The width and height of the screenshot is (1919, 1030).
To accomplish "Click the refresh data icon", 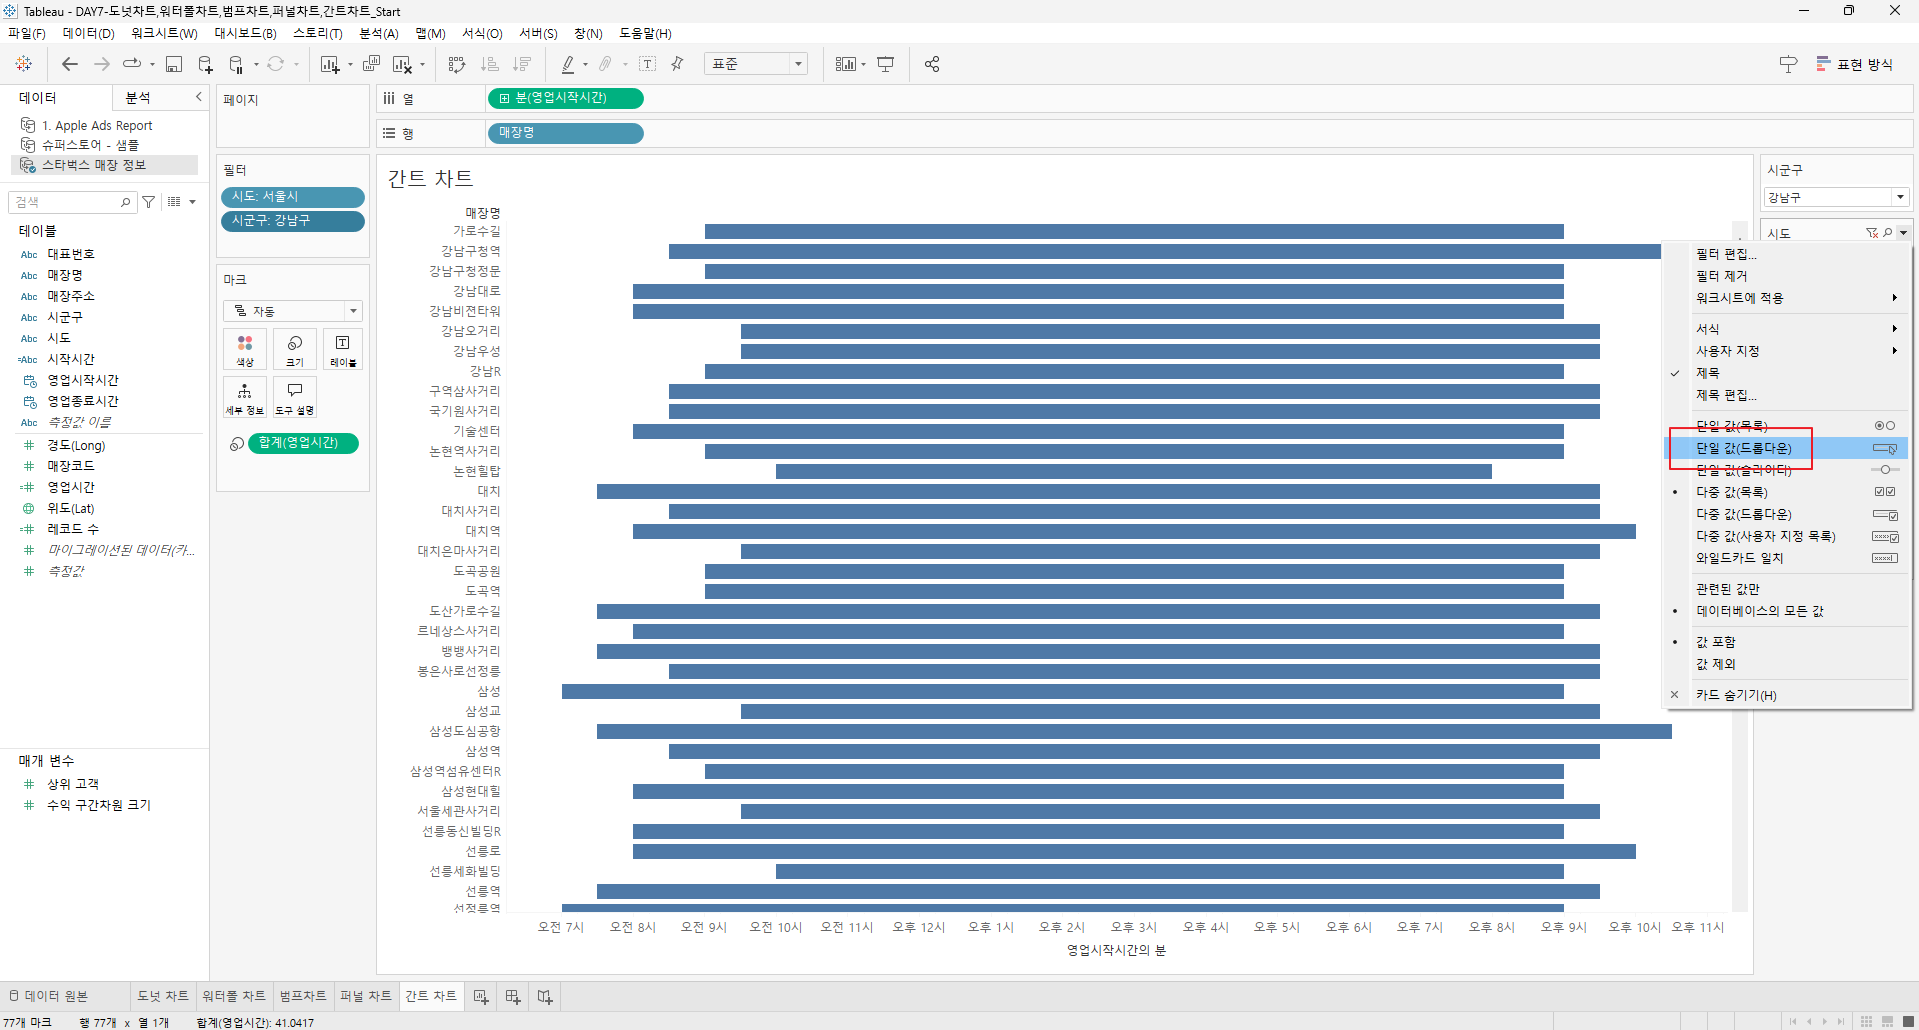I will pyautogui.click(x=275, y=64).
